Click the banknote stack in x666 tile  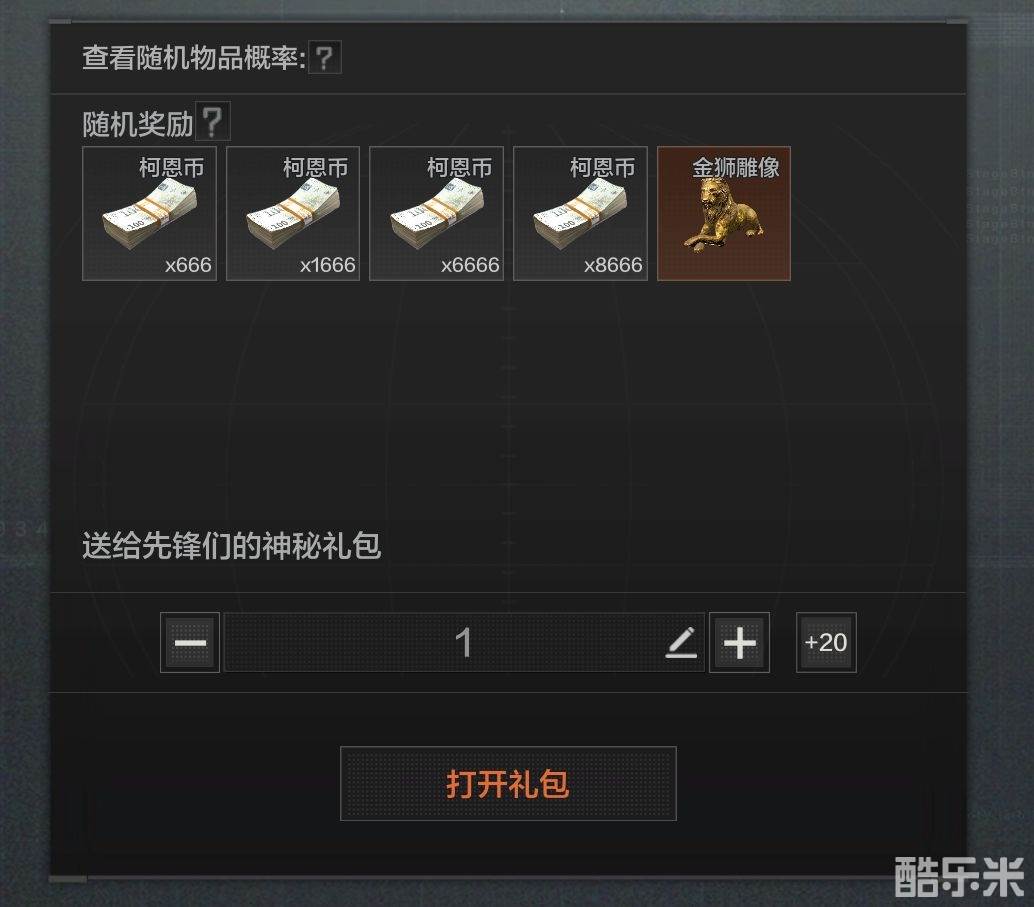tap(150, 214)
